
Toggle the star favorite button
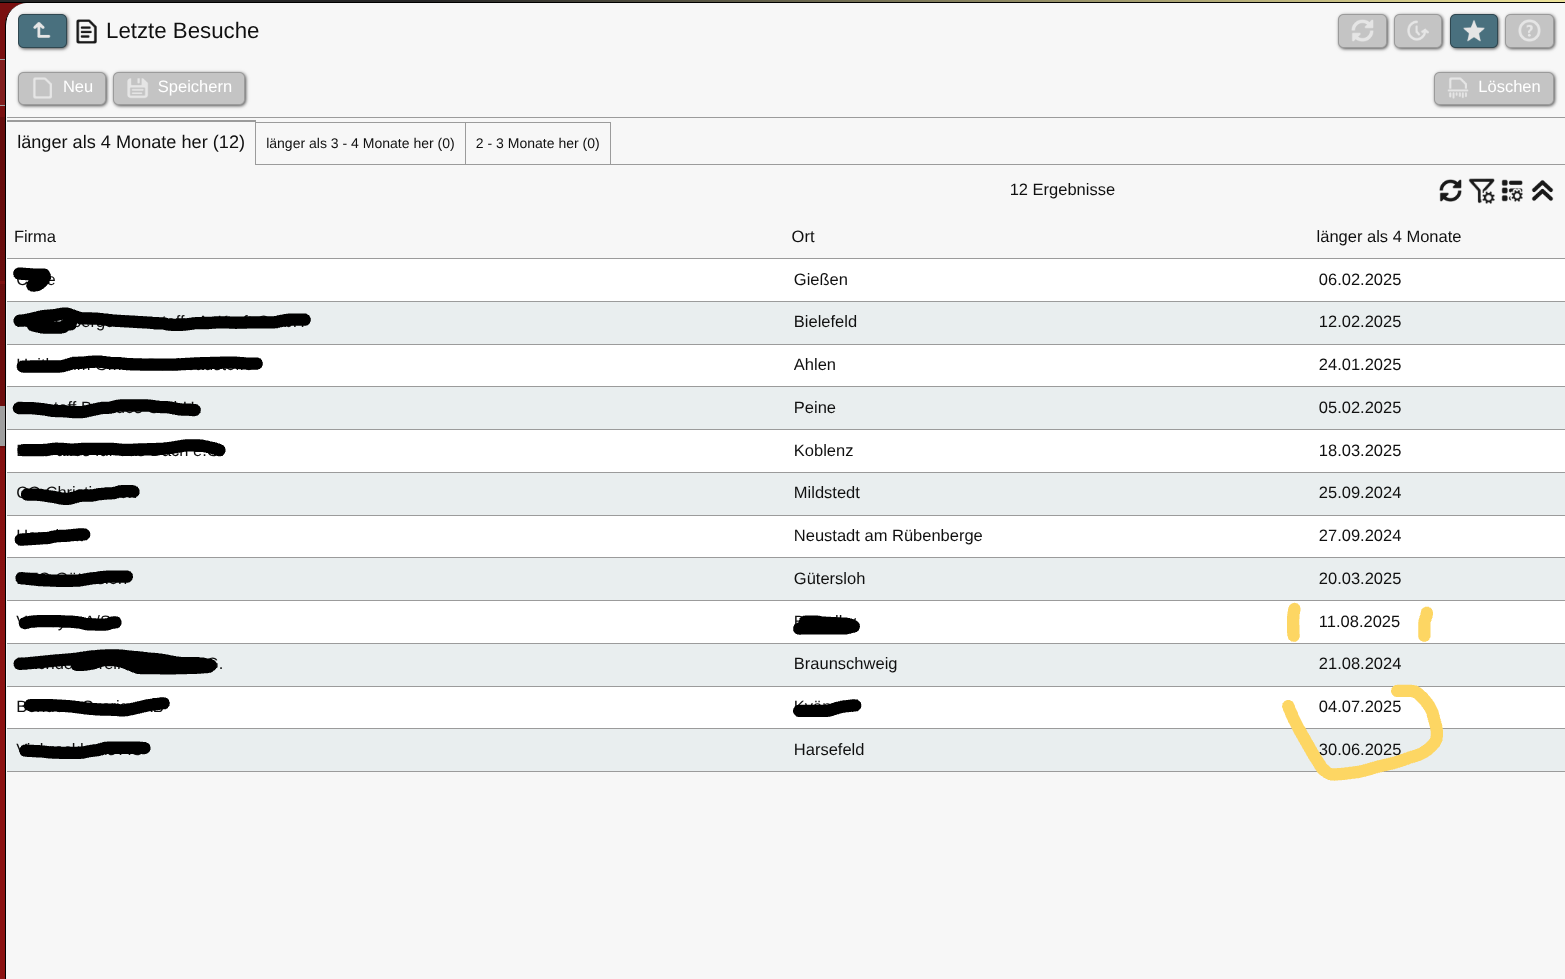(1473, 31)
